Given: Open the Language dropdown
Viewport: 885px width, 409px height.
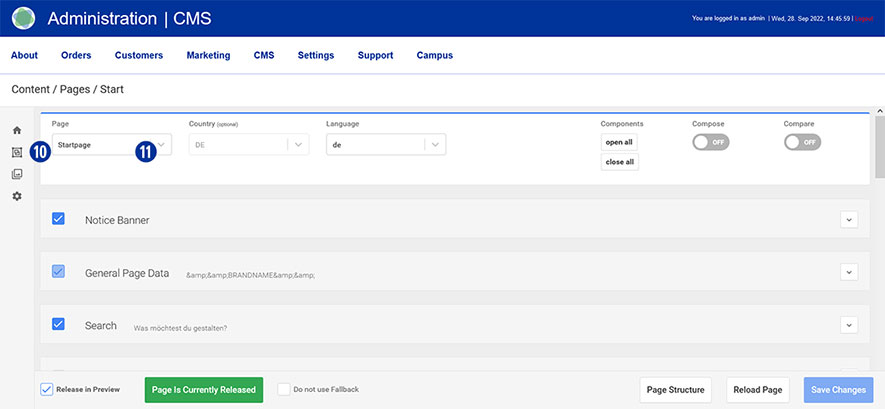Looking at the screenshot, I should point(386,144).
